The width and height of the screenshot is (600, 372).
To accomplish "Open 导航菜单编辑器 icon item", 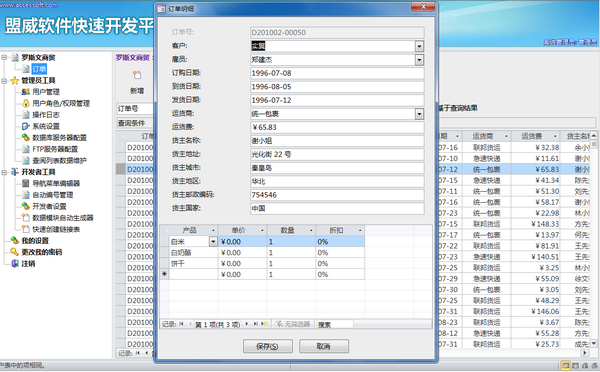I will coord(26,183).
